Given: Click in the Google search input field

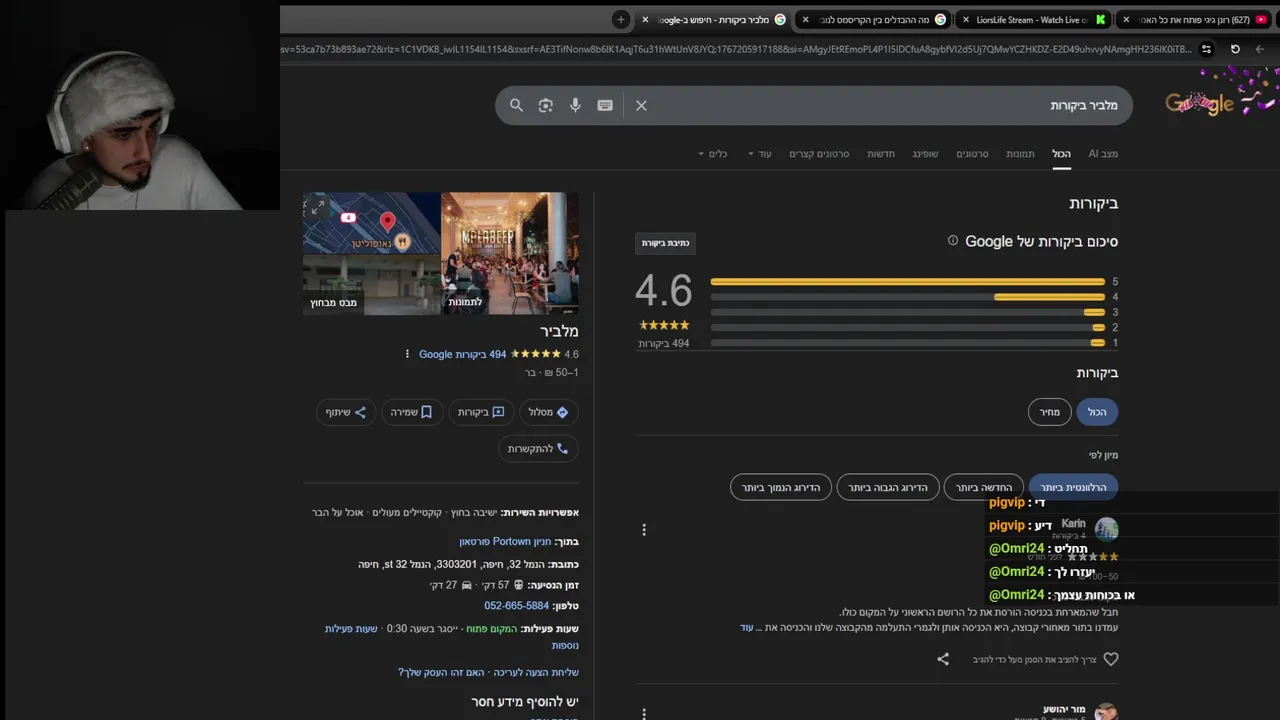Looking at the screenshot, I should [885, 105].
